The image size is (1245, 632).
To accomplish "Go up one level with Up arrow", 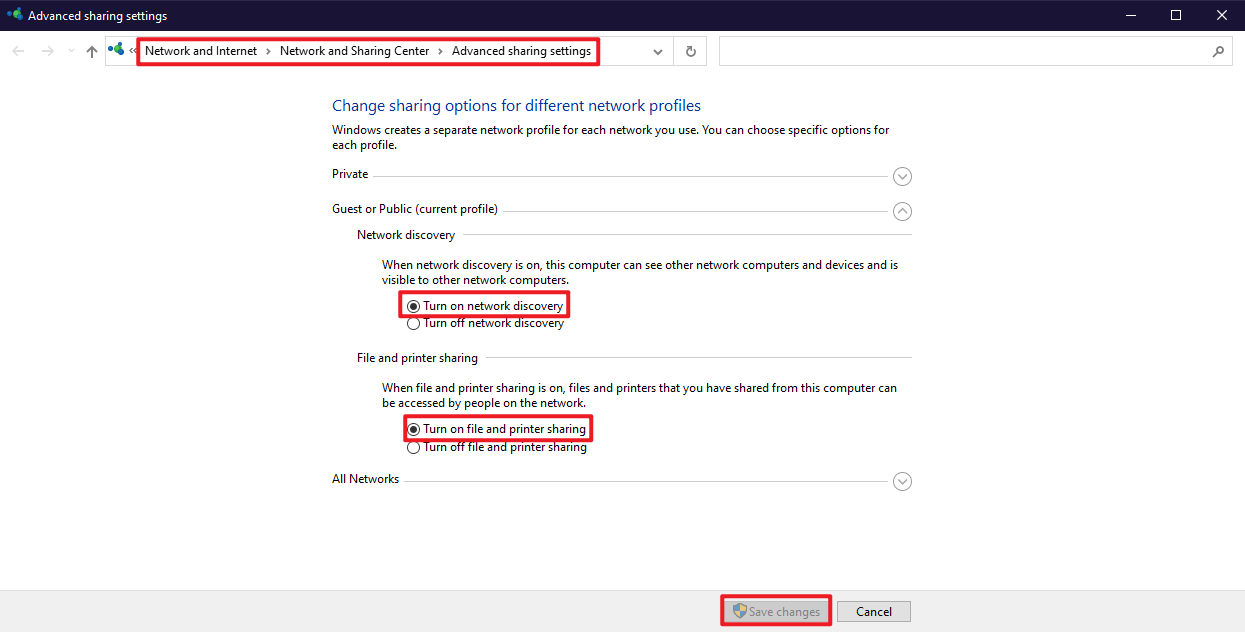I will (x=92, y=51).
